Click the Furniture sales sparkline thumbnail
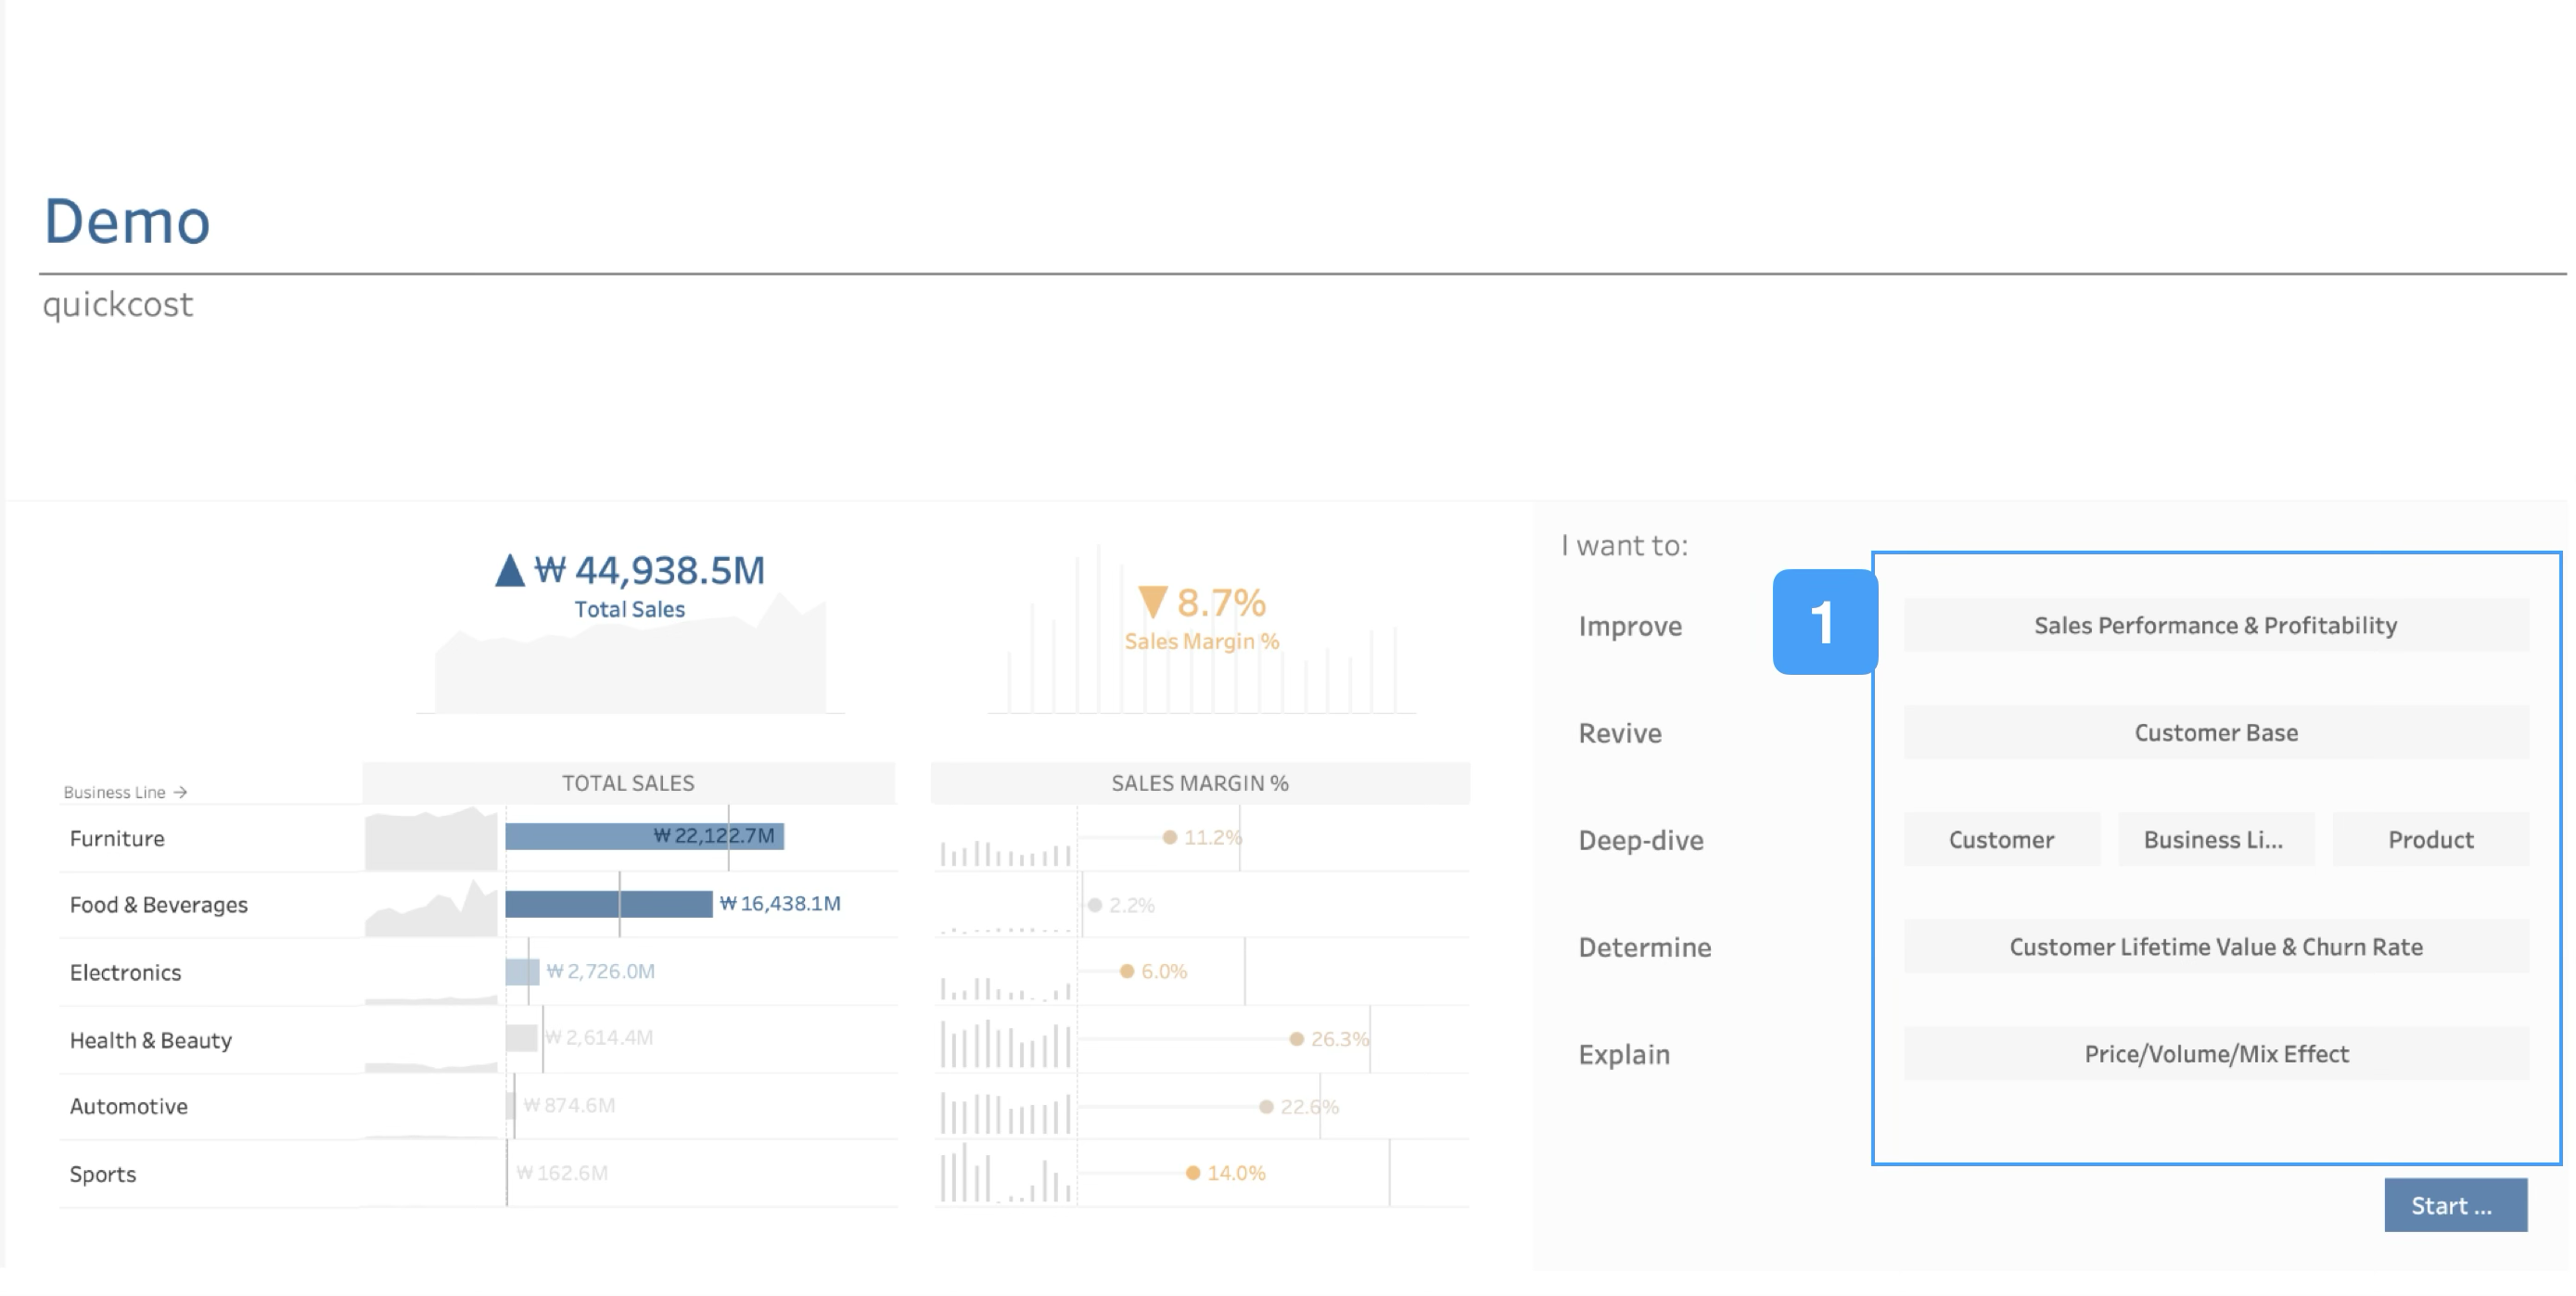This screenshot has width=2576, height=1296. pyautogui.click(x=431, y=840)
